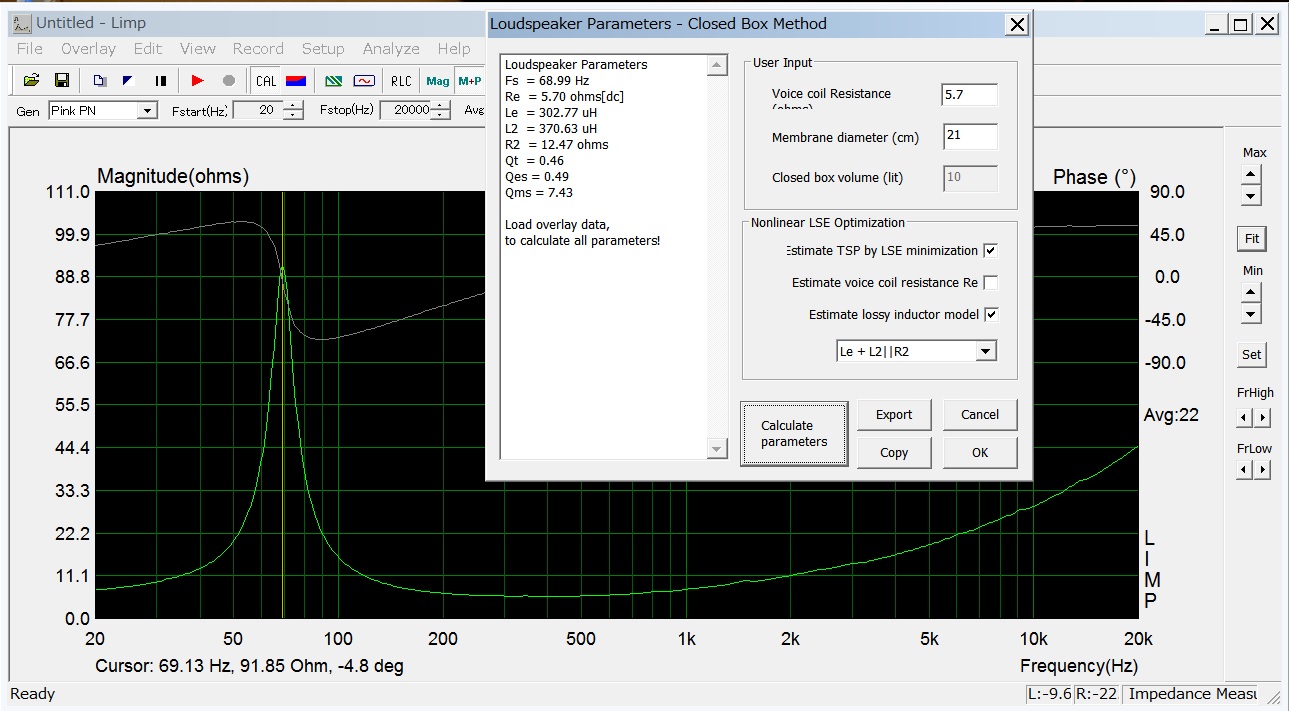Image resolution: width=1289 pixels, height=711 pixels.
Task: Click the results list scroll up arrow
Action: pos(716,66)
